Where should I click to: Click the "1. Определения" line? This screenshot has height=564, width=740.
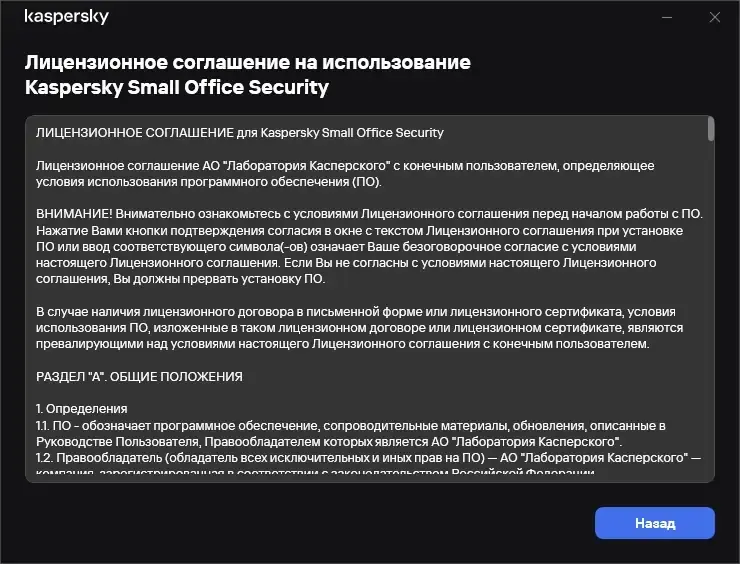pos(82,409)
